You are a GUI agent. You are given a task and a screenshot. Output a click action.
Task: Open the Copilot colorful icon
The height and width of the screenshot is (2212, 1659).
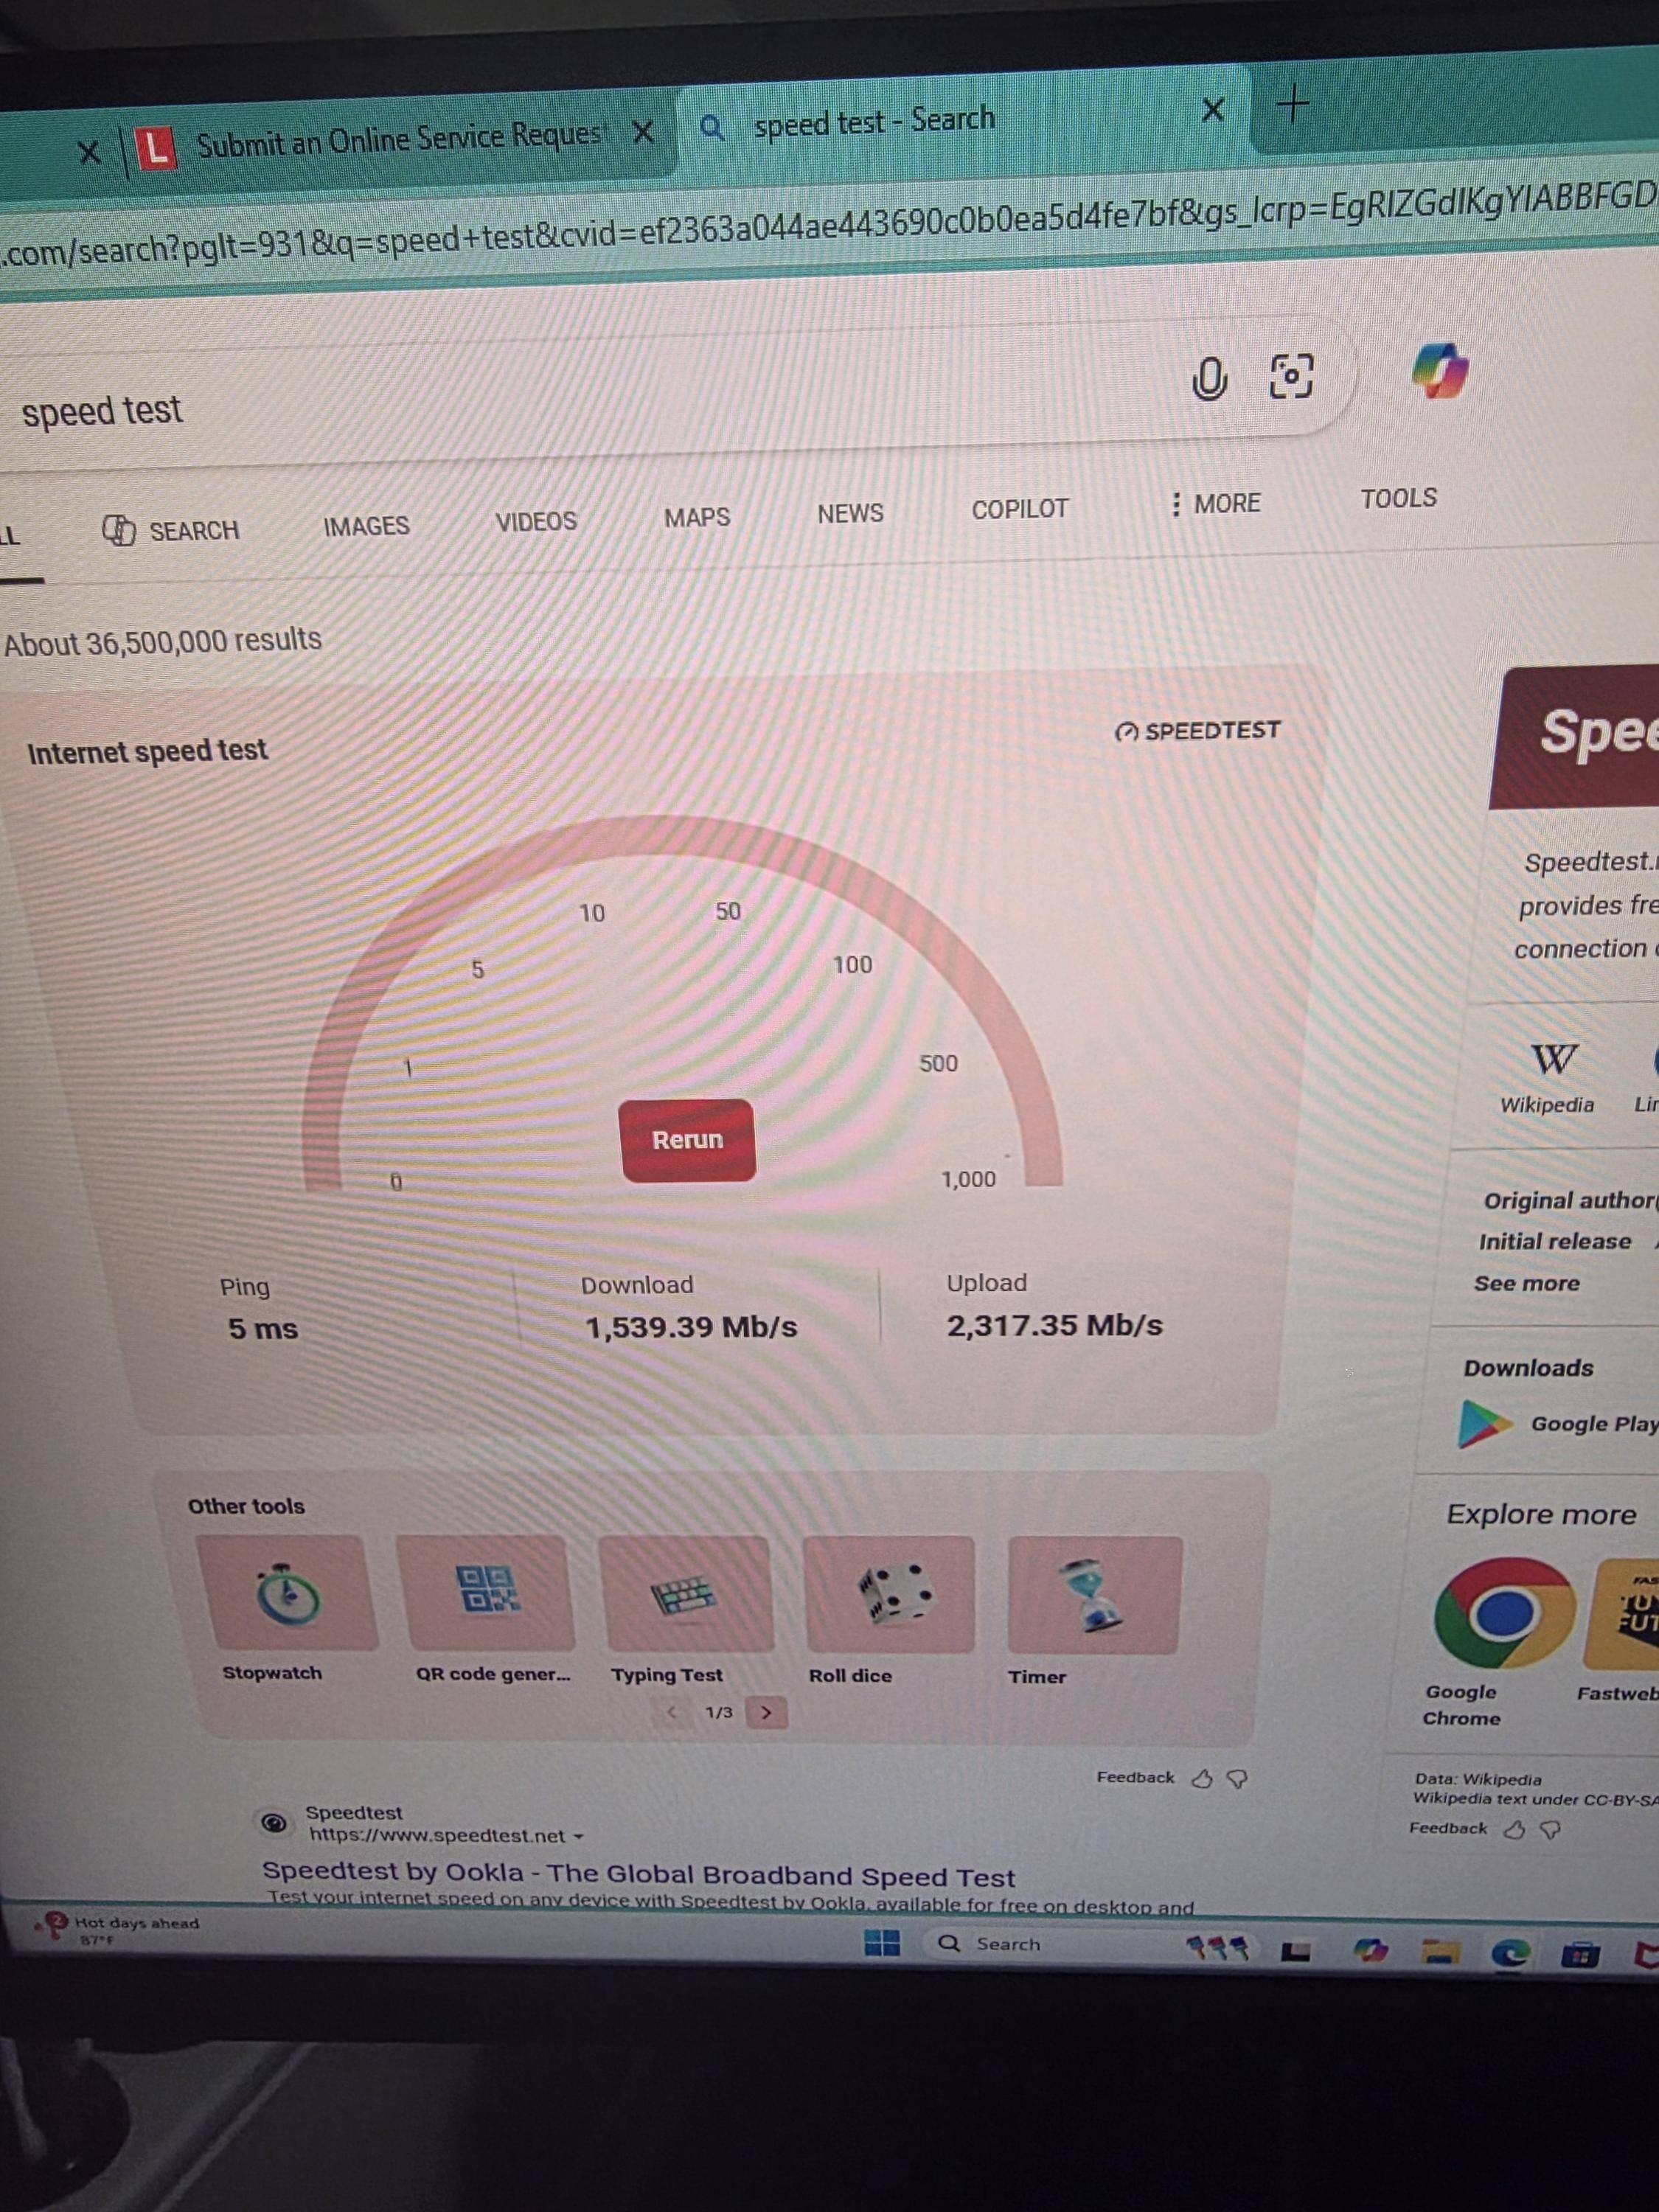pos(1440,370)
